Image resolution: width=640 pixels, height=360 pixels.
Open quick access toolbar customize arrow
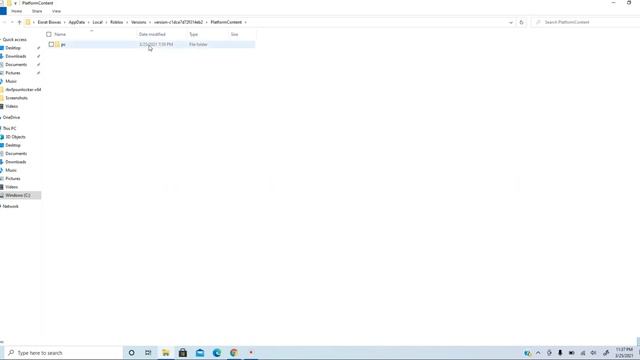[16, 3]
